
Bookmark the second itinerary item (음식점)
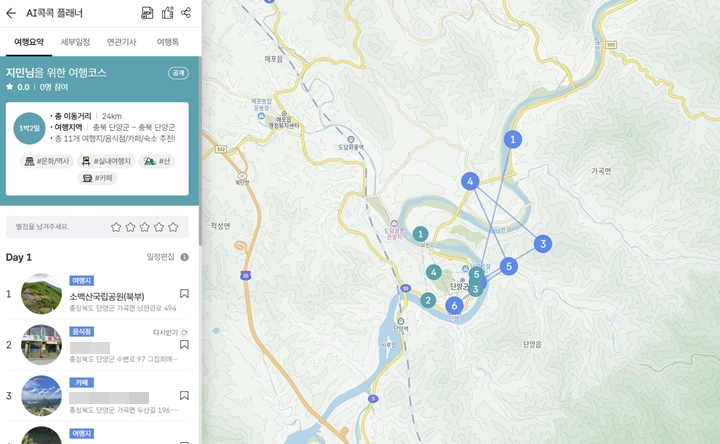[184, 345]
